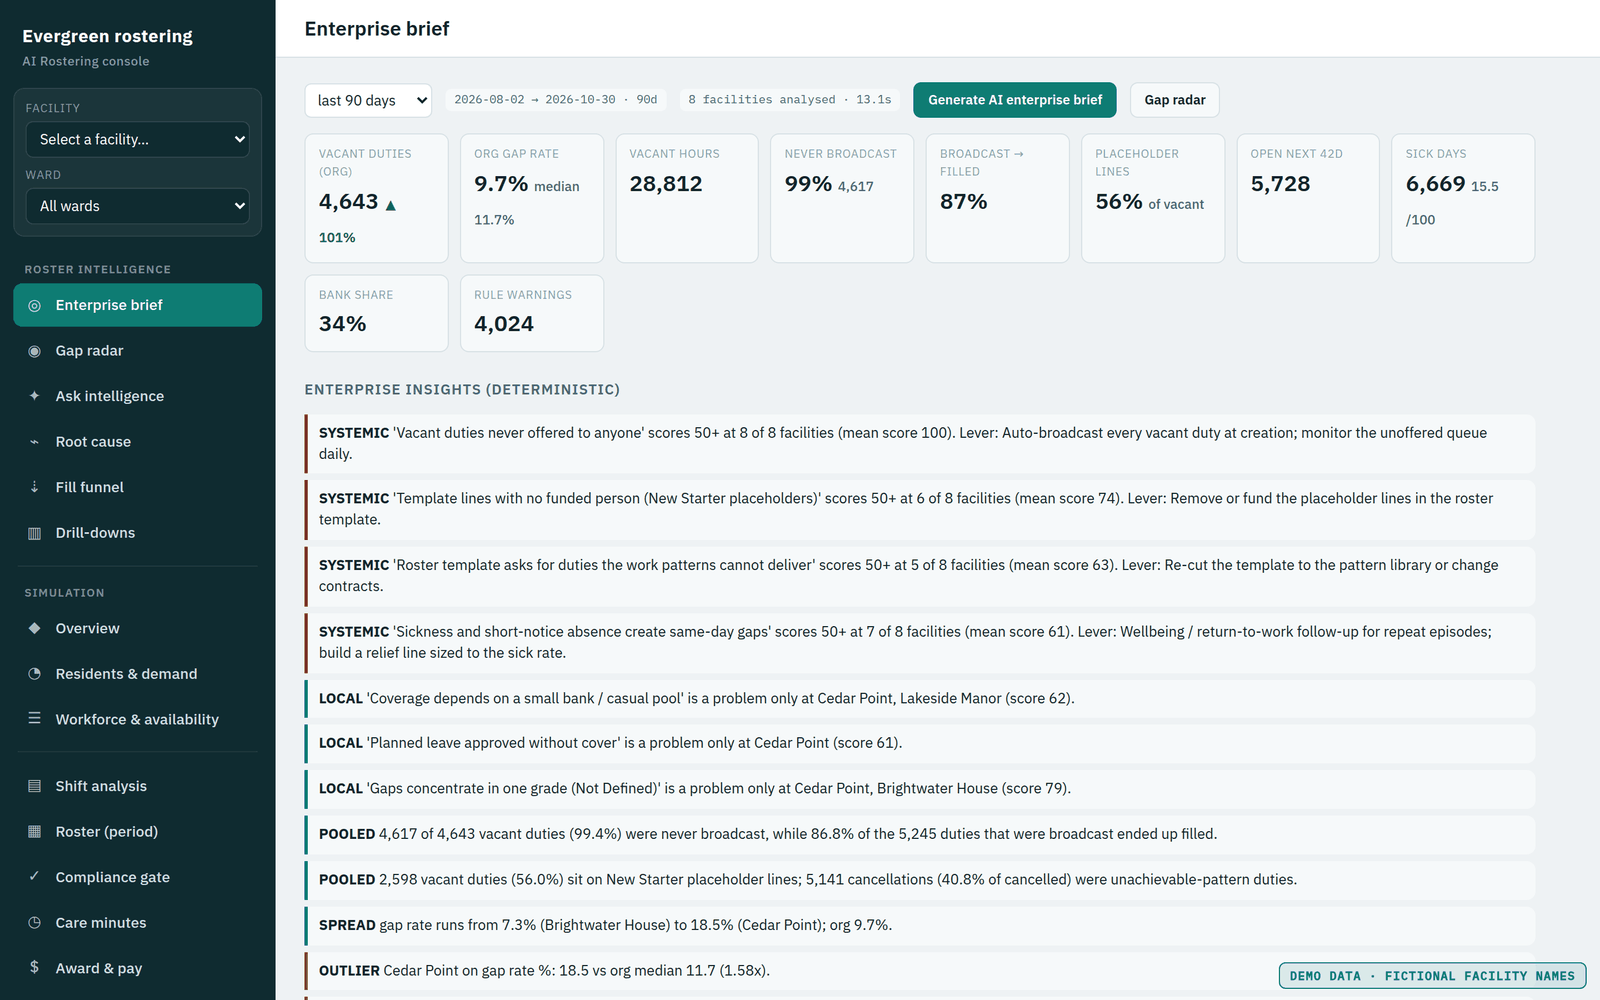Viewport: 1600px width, 1000px height.
Task: Click the Overview diamond icon
Action: [35, 628]
